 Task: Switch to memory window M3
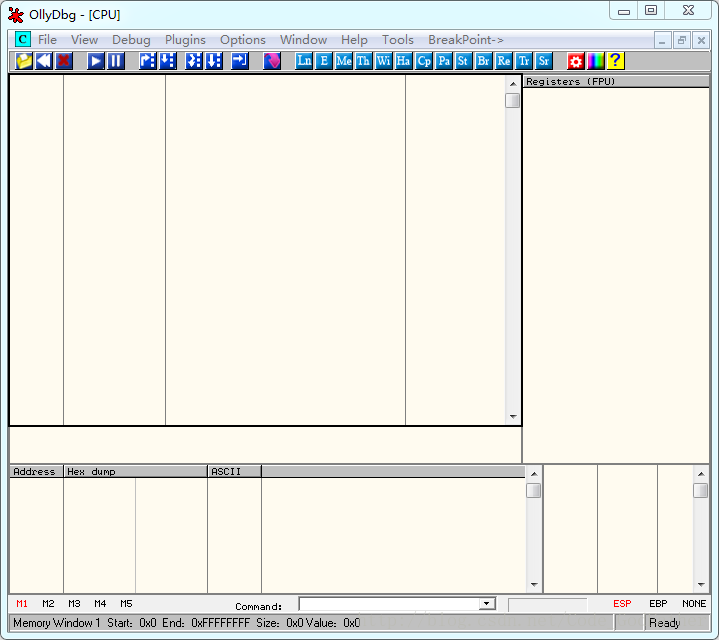coord(74,604)
